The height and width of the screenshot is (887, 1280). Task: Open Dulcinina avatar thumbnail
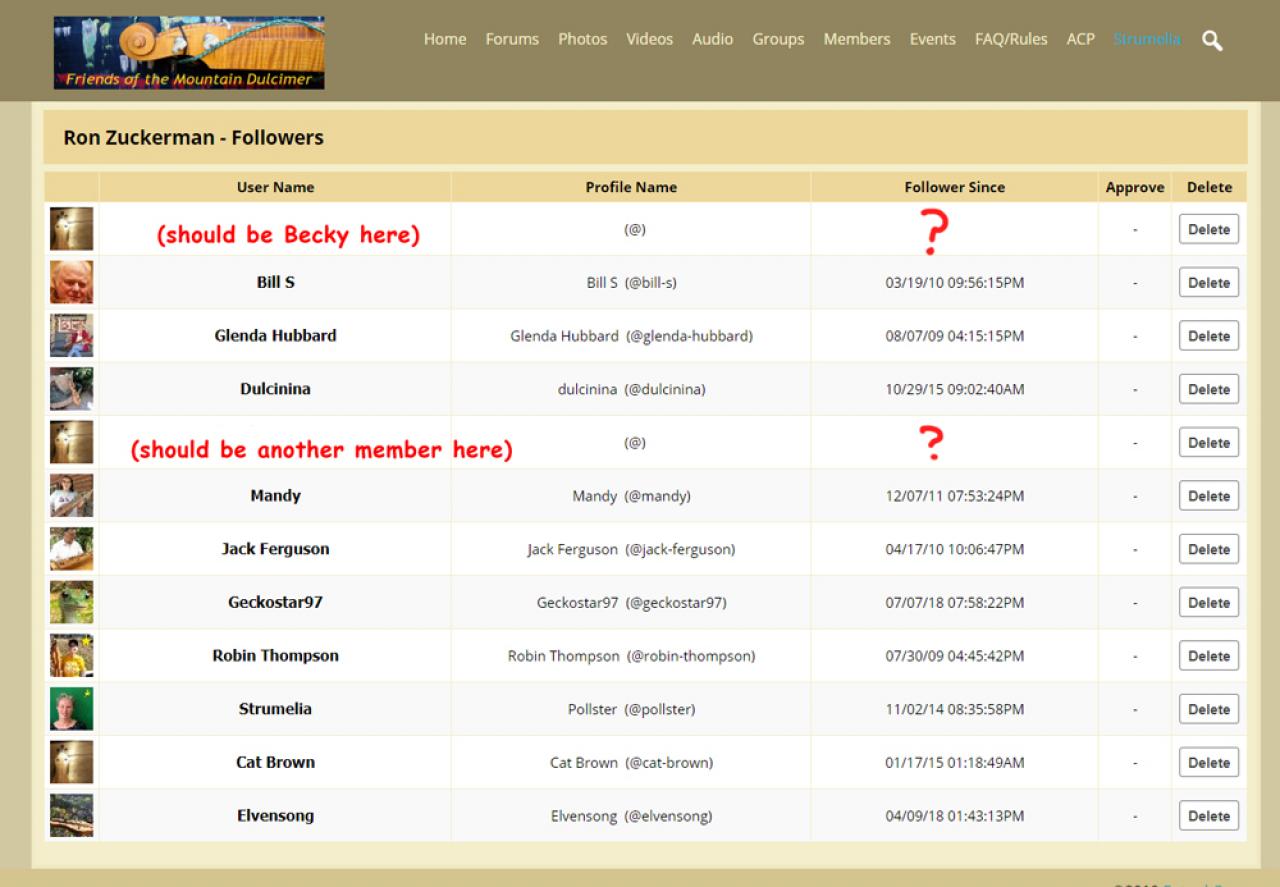coord(72,389)
